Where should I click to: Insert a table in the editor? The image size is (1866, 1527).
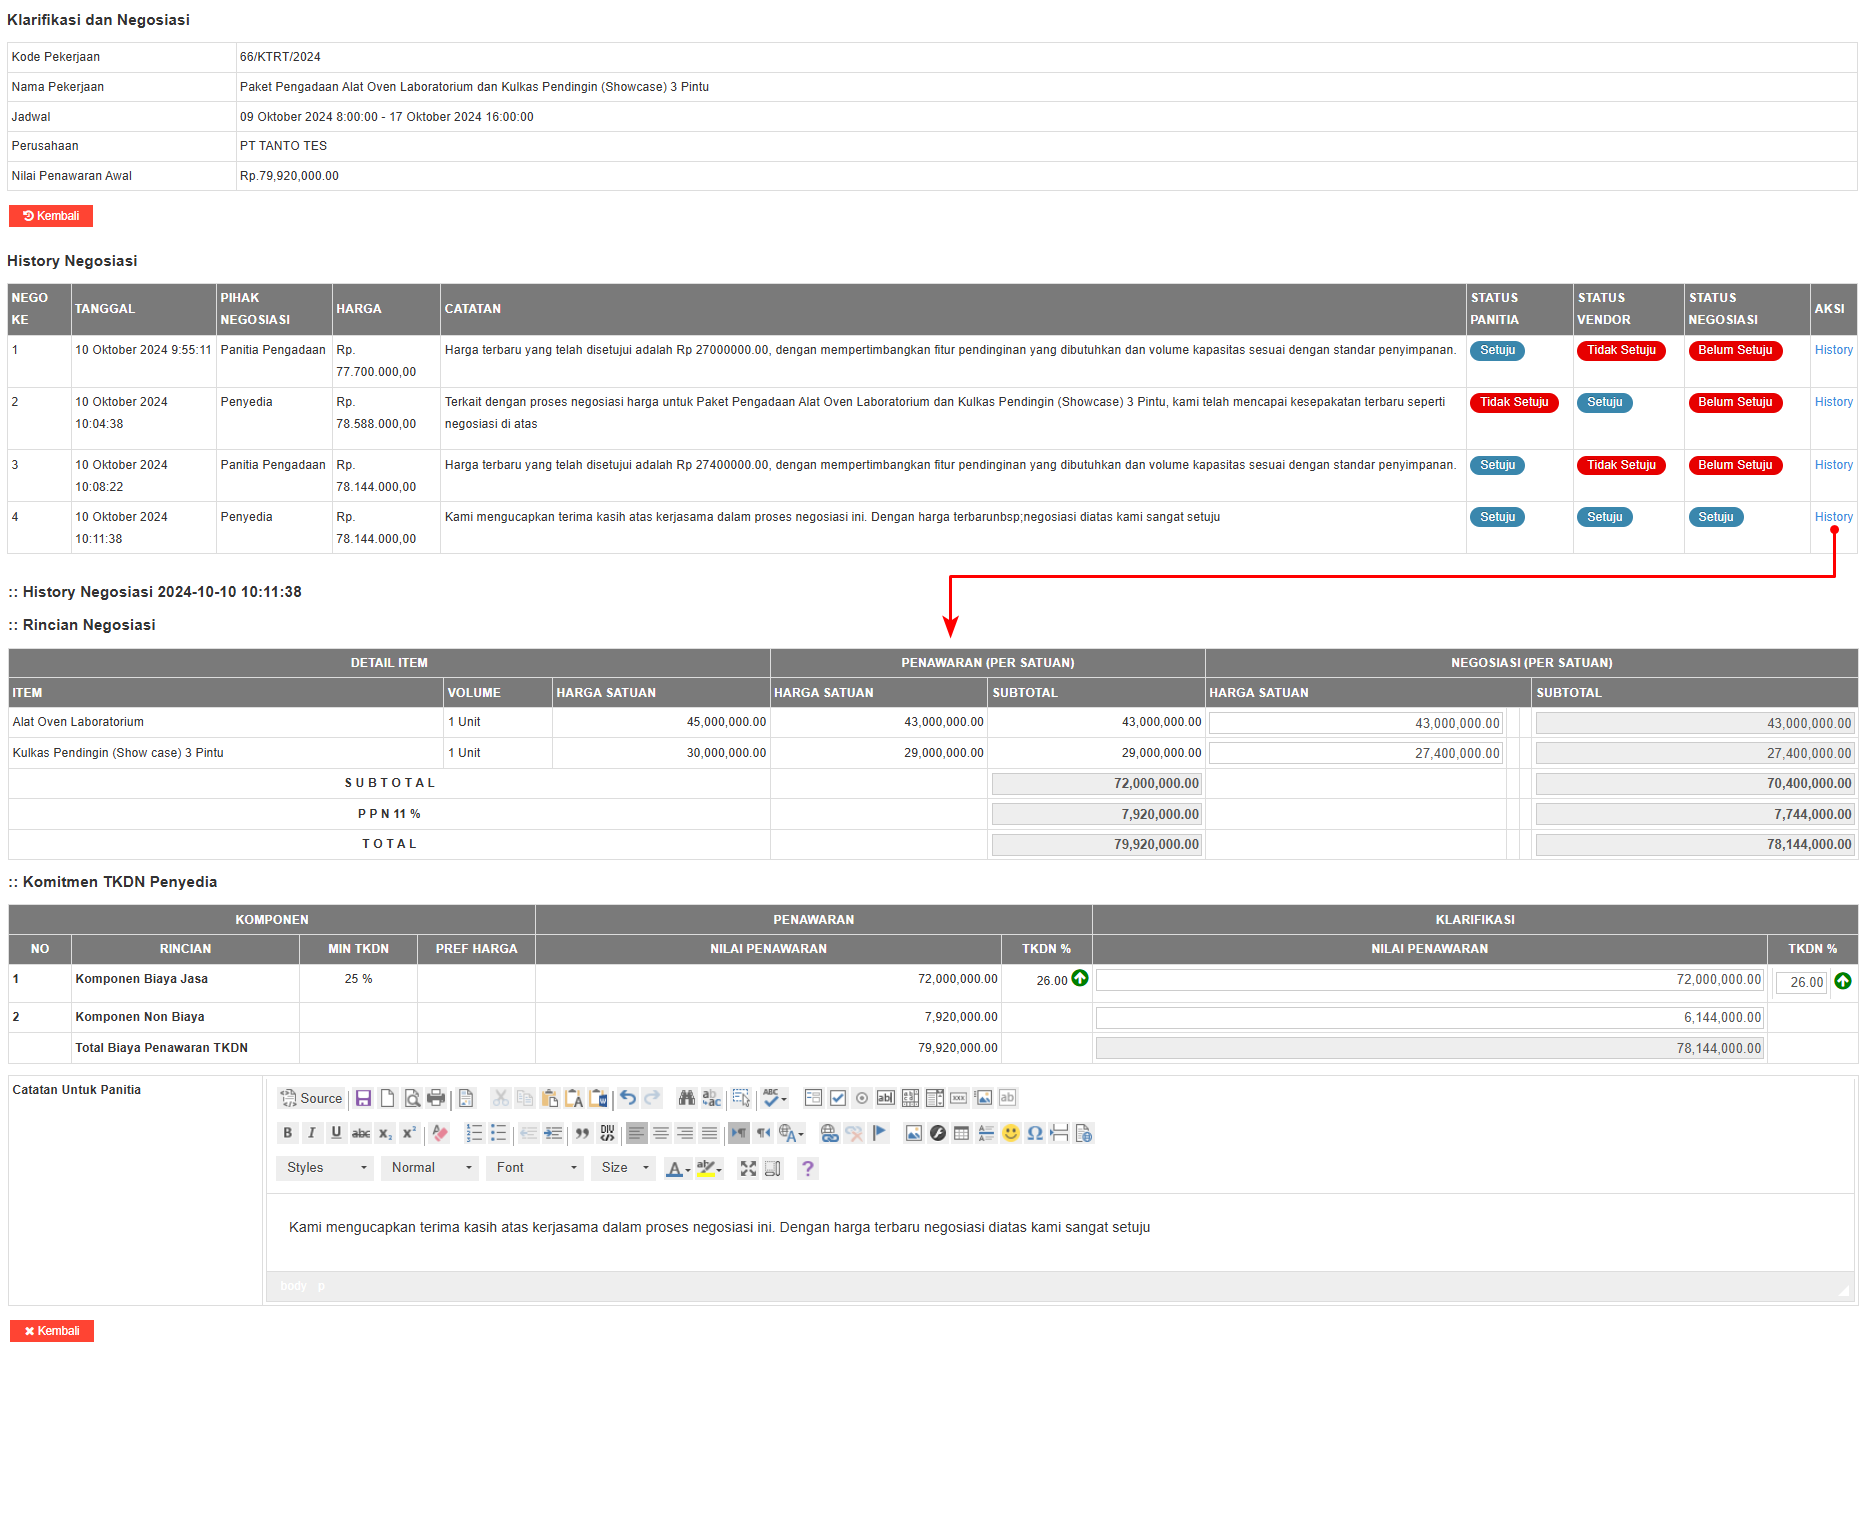click(x=961, y=1133)
